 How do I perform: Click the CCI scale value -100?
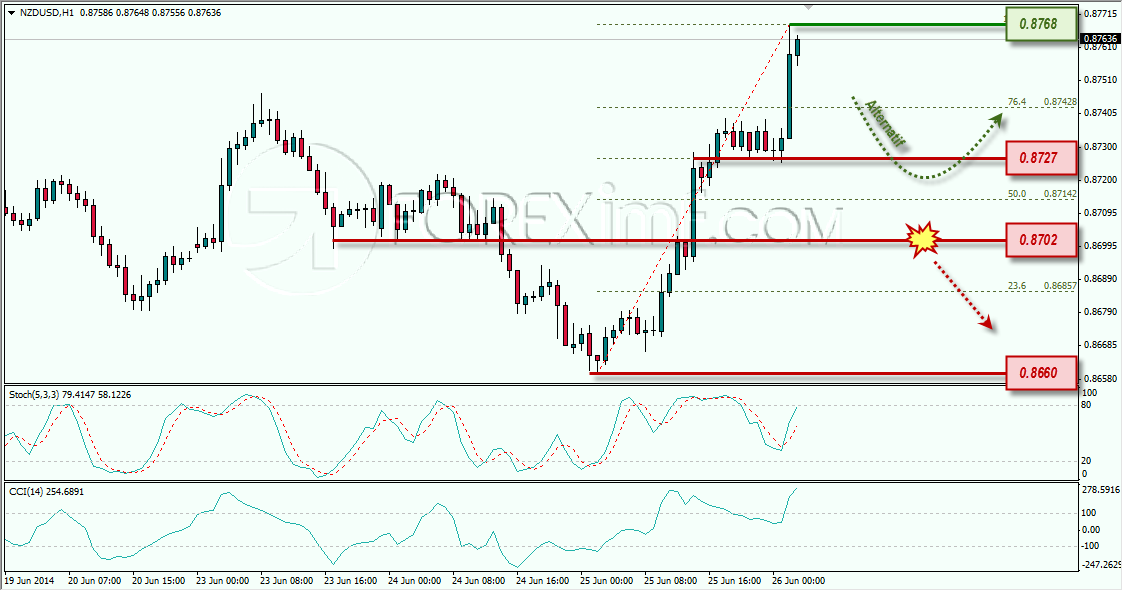pos(1090,547)
